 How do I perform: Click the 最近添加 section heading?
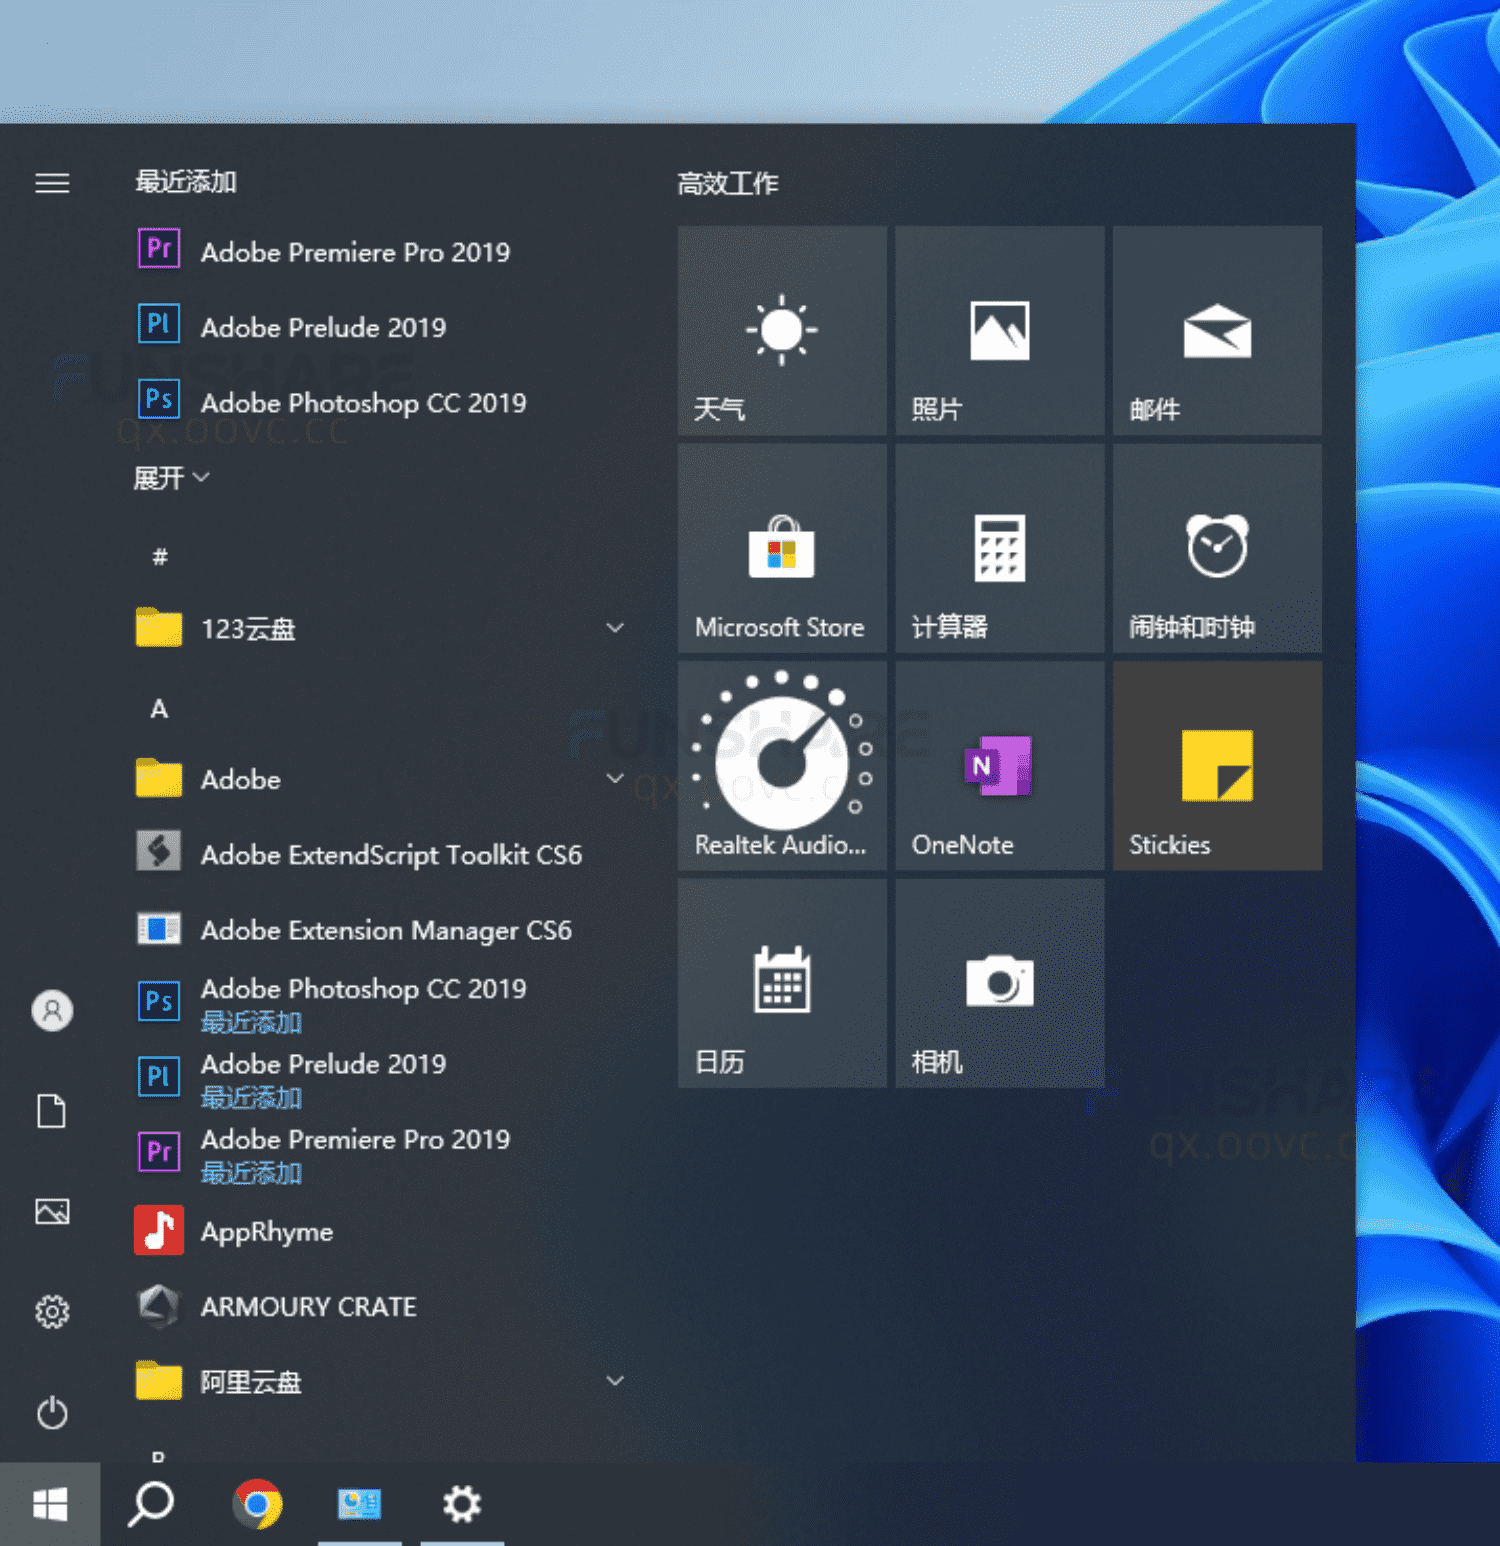(186, 181)
